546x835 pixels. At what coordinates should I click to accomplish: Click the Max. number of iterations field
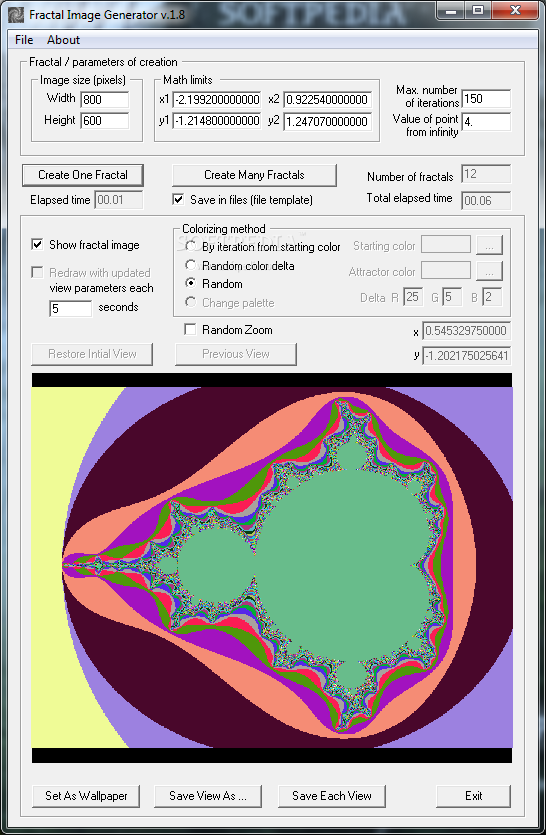click(x=486, y=99)
